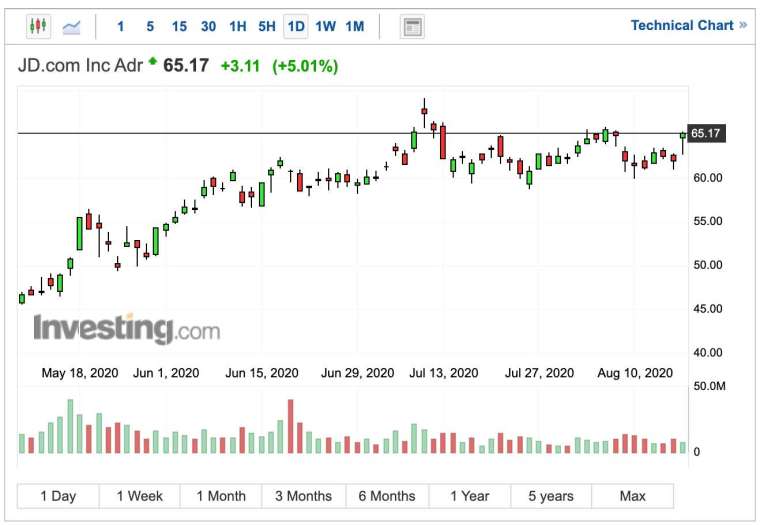The height and width of the screenshot is (525, 760).
Task: Select the 5 minute interval
Action: pos(150,26)
